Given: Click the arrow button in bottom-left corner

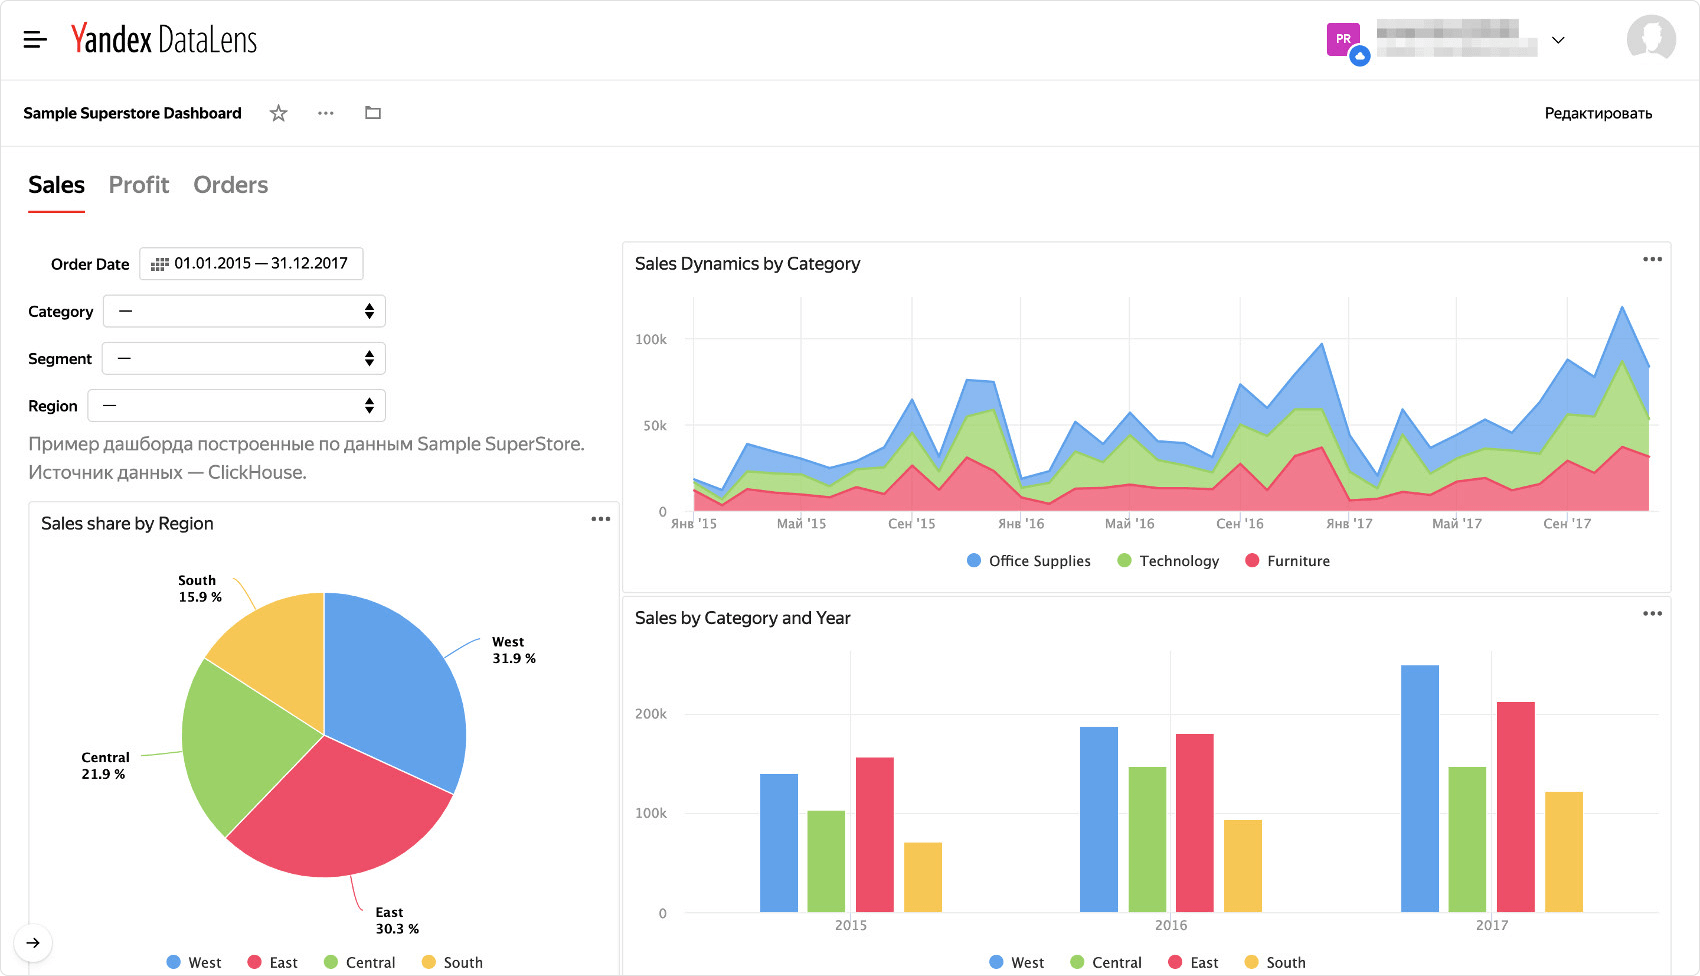Looking at the screenshot, I should pos(34,942).
